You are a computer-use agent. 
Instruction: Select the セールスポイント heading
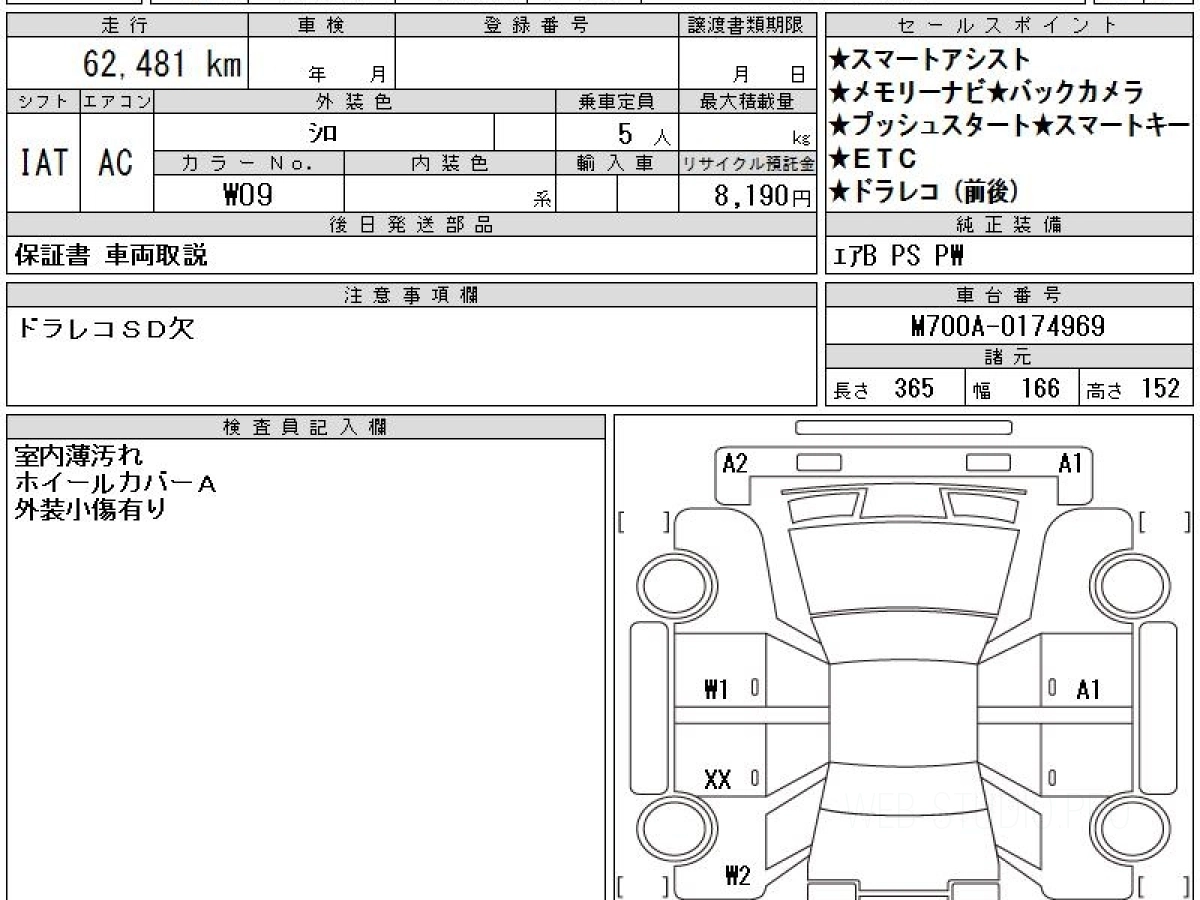tap(1009, 26)
